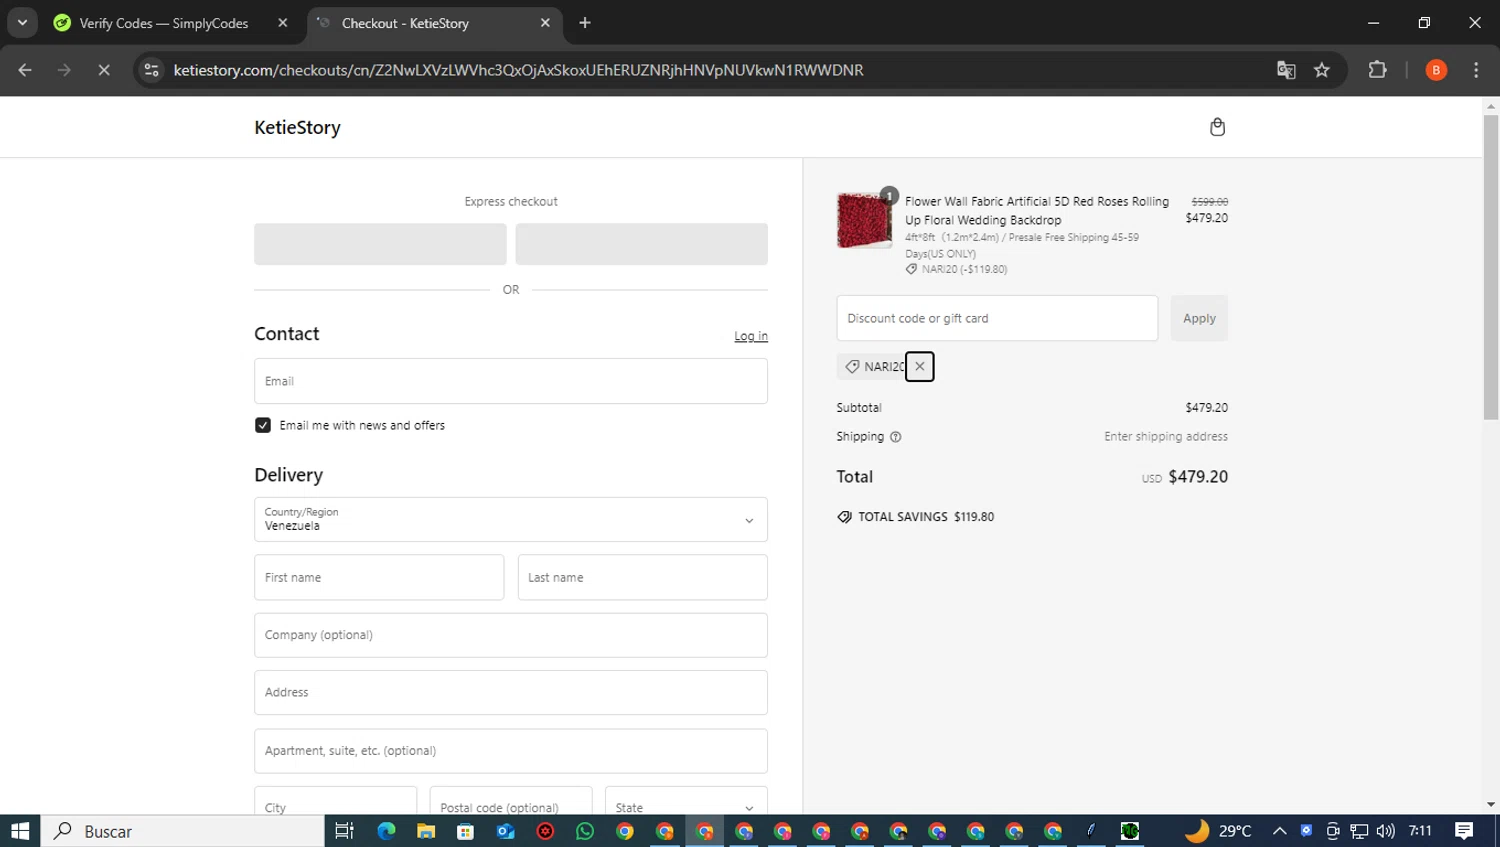Viewport: 1500px width, 847px height.
Task: Click the second express checkout button
Action: click(642, 244)
